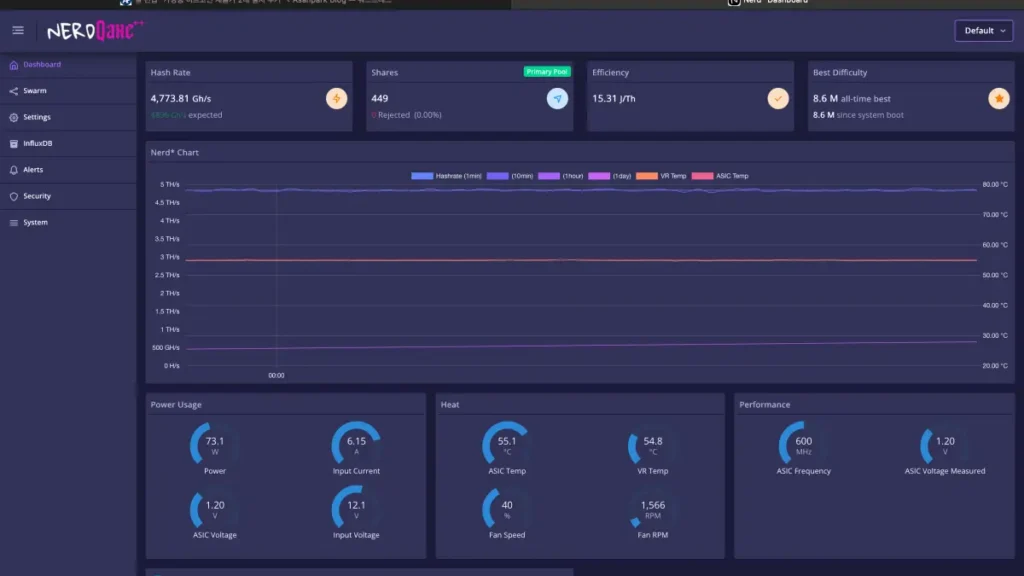Click the Hash Rate lightning bolt icon

[x=336, y=99]
